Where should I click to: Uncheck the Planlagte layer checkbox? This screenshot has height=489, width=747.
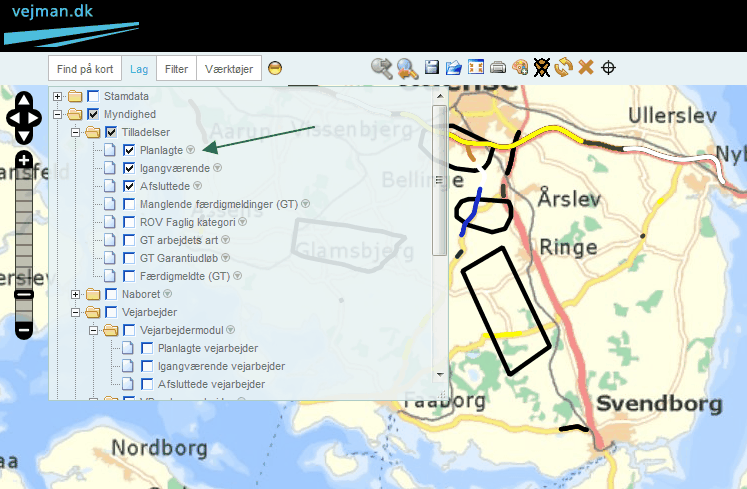130,150
